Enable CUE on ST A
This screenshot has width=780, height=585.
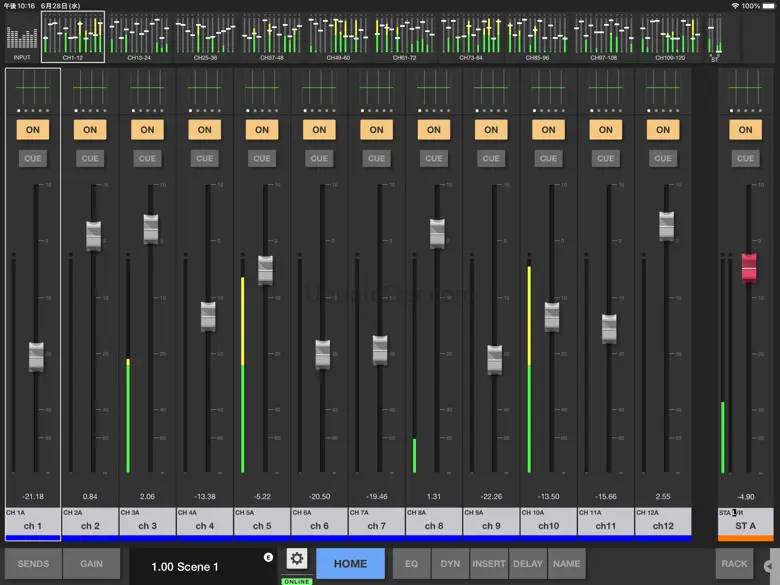click(745, 159)
